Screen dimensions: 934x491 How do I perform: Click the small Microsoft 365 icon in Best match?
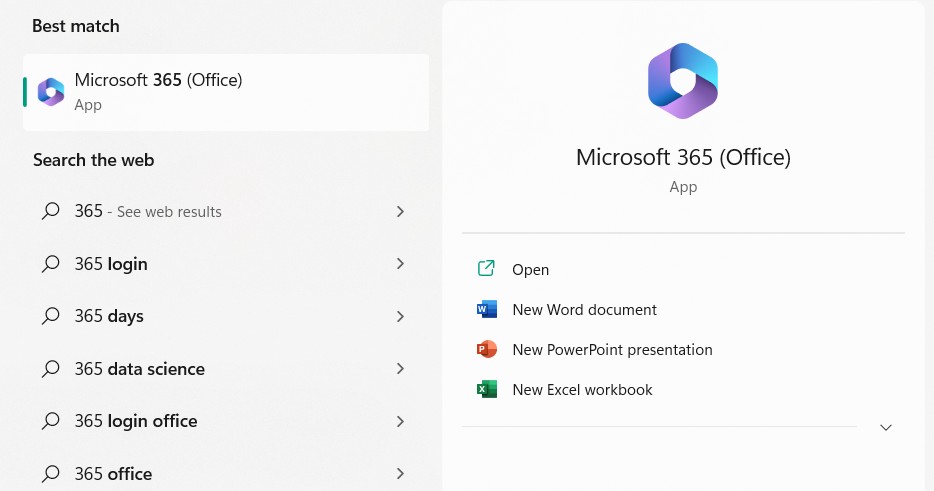51,92
